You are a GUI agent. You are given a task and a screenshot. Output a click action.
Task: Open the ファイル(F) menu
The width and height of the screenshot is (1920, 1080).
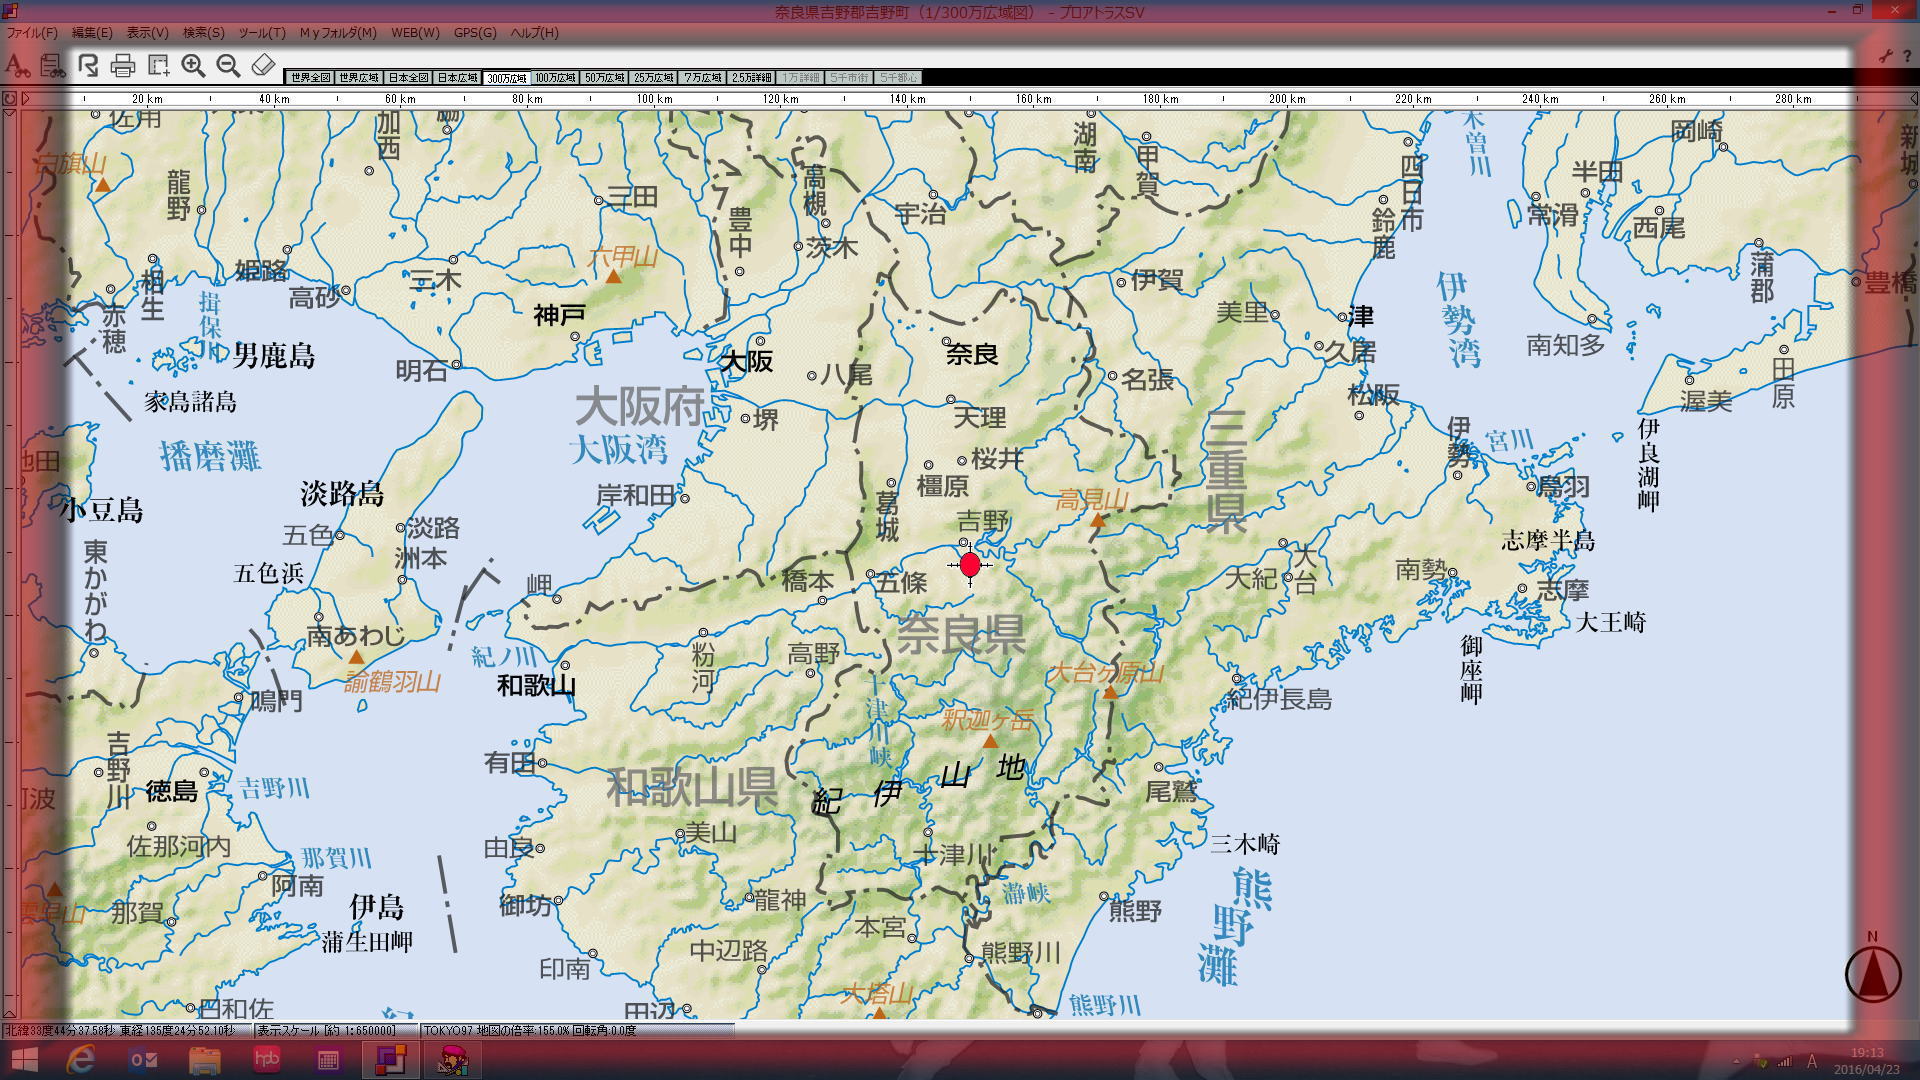32,33
